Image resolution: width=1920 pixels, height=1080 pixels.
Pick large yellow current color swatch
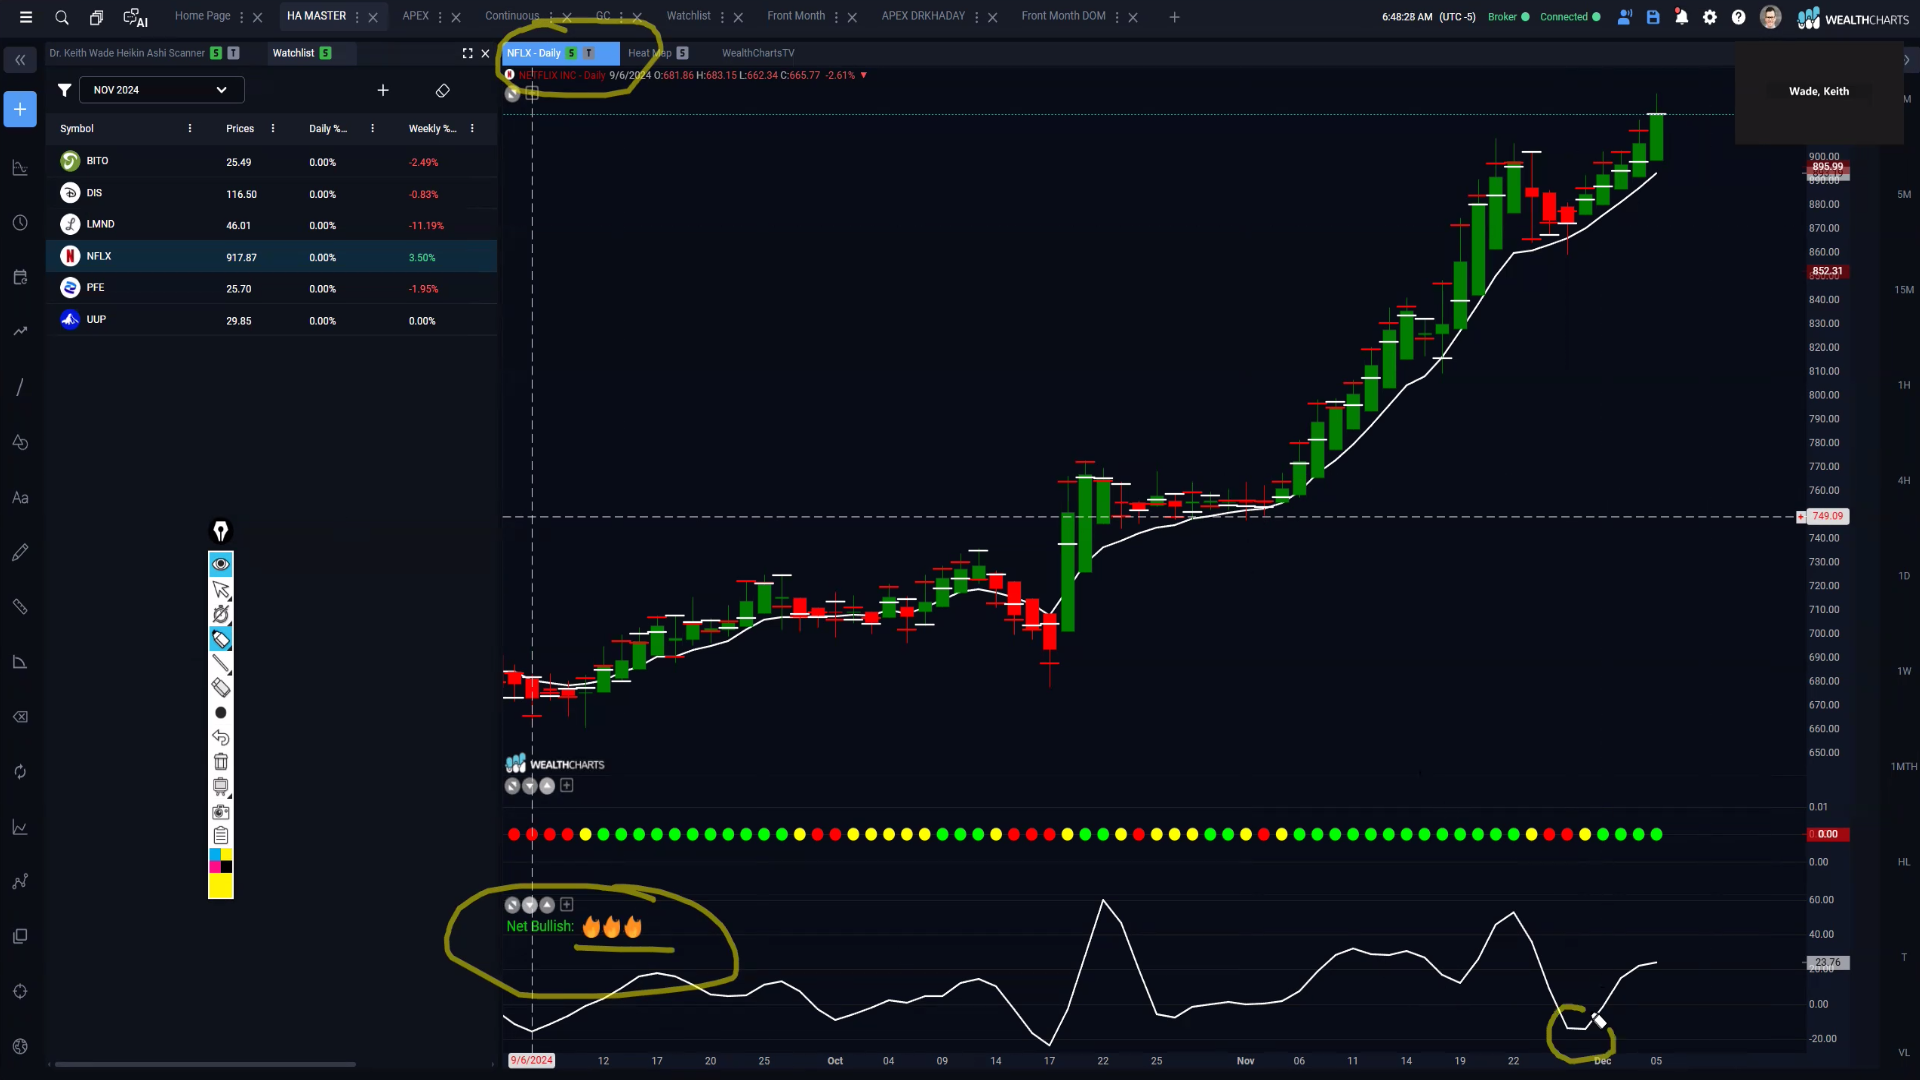pos(221,886)
